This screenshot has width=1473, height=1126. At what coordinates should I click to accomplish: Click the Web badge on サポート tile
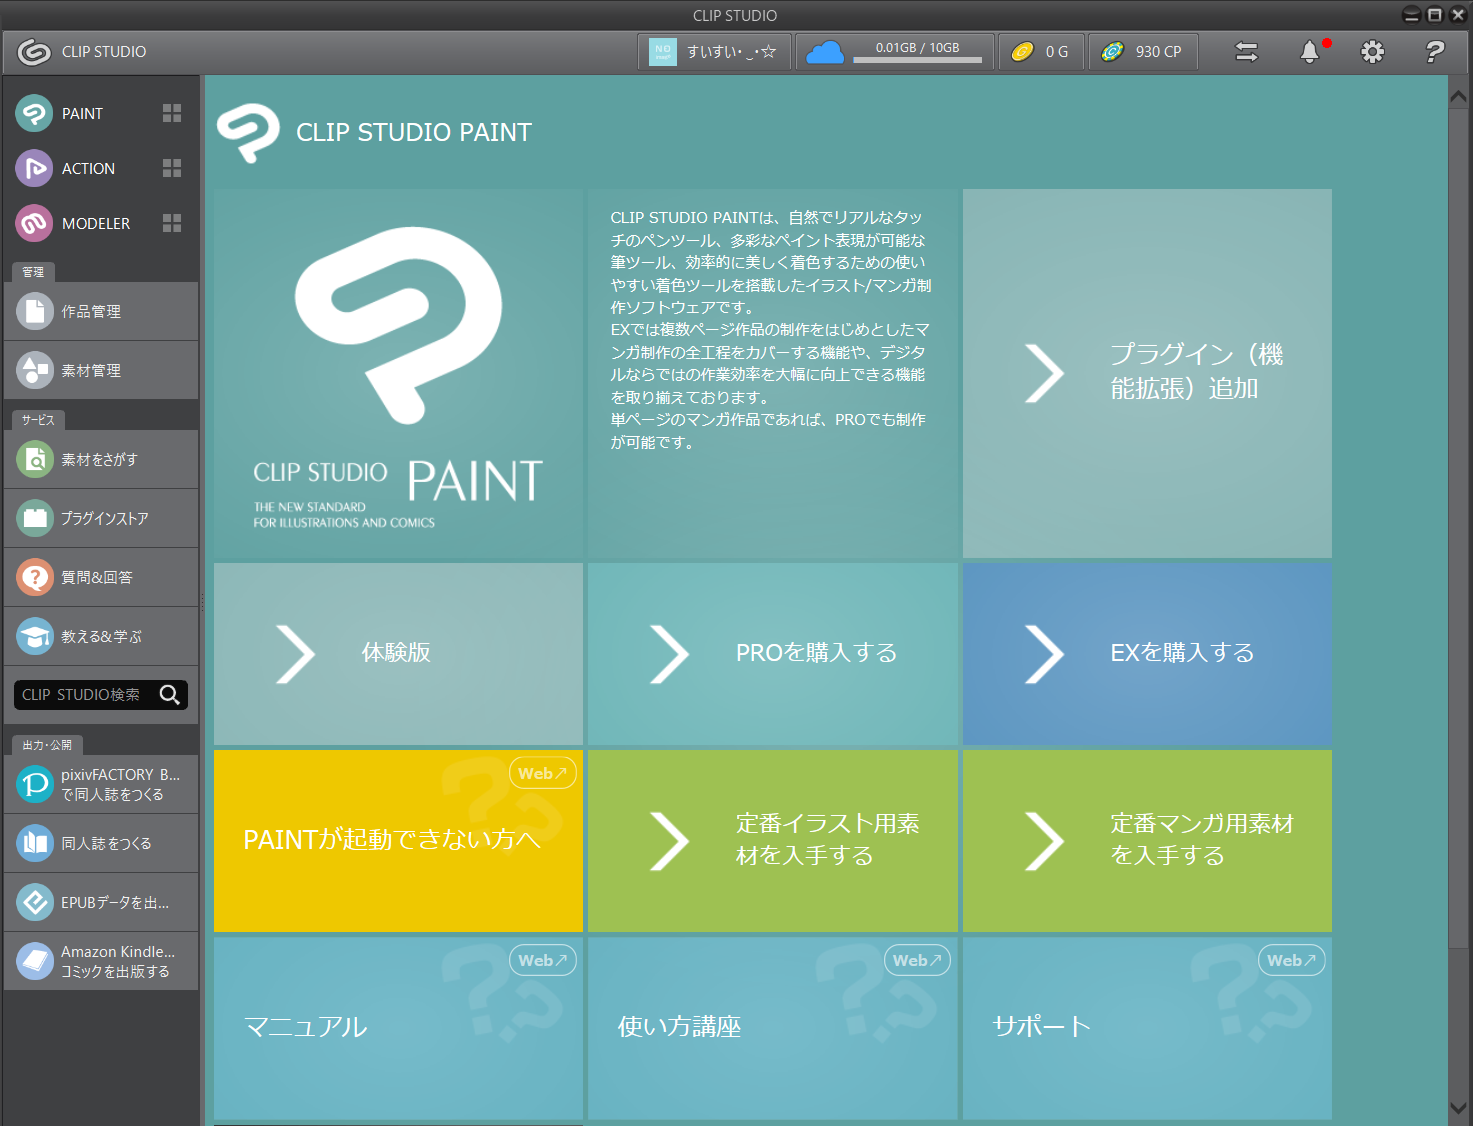click(1292, 960)
